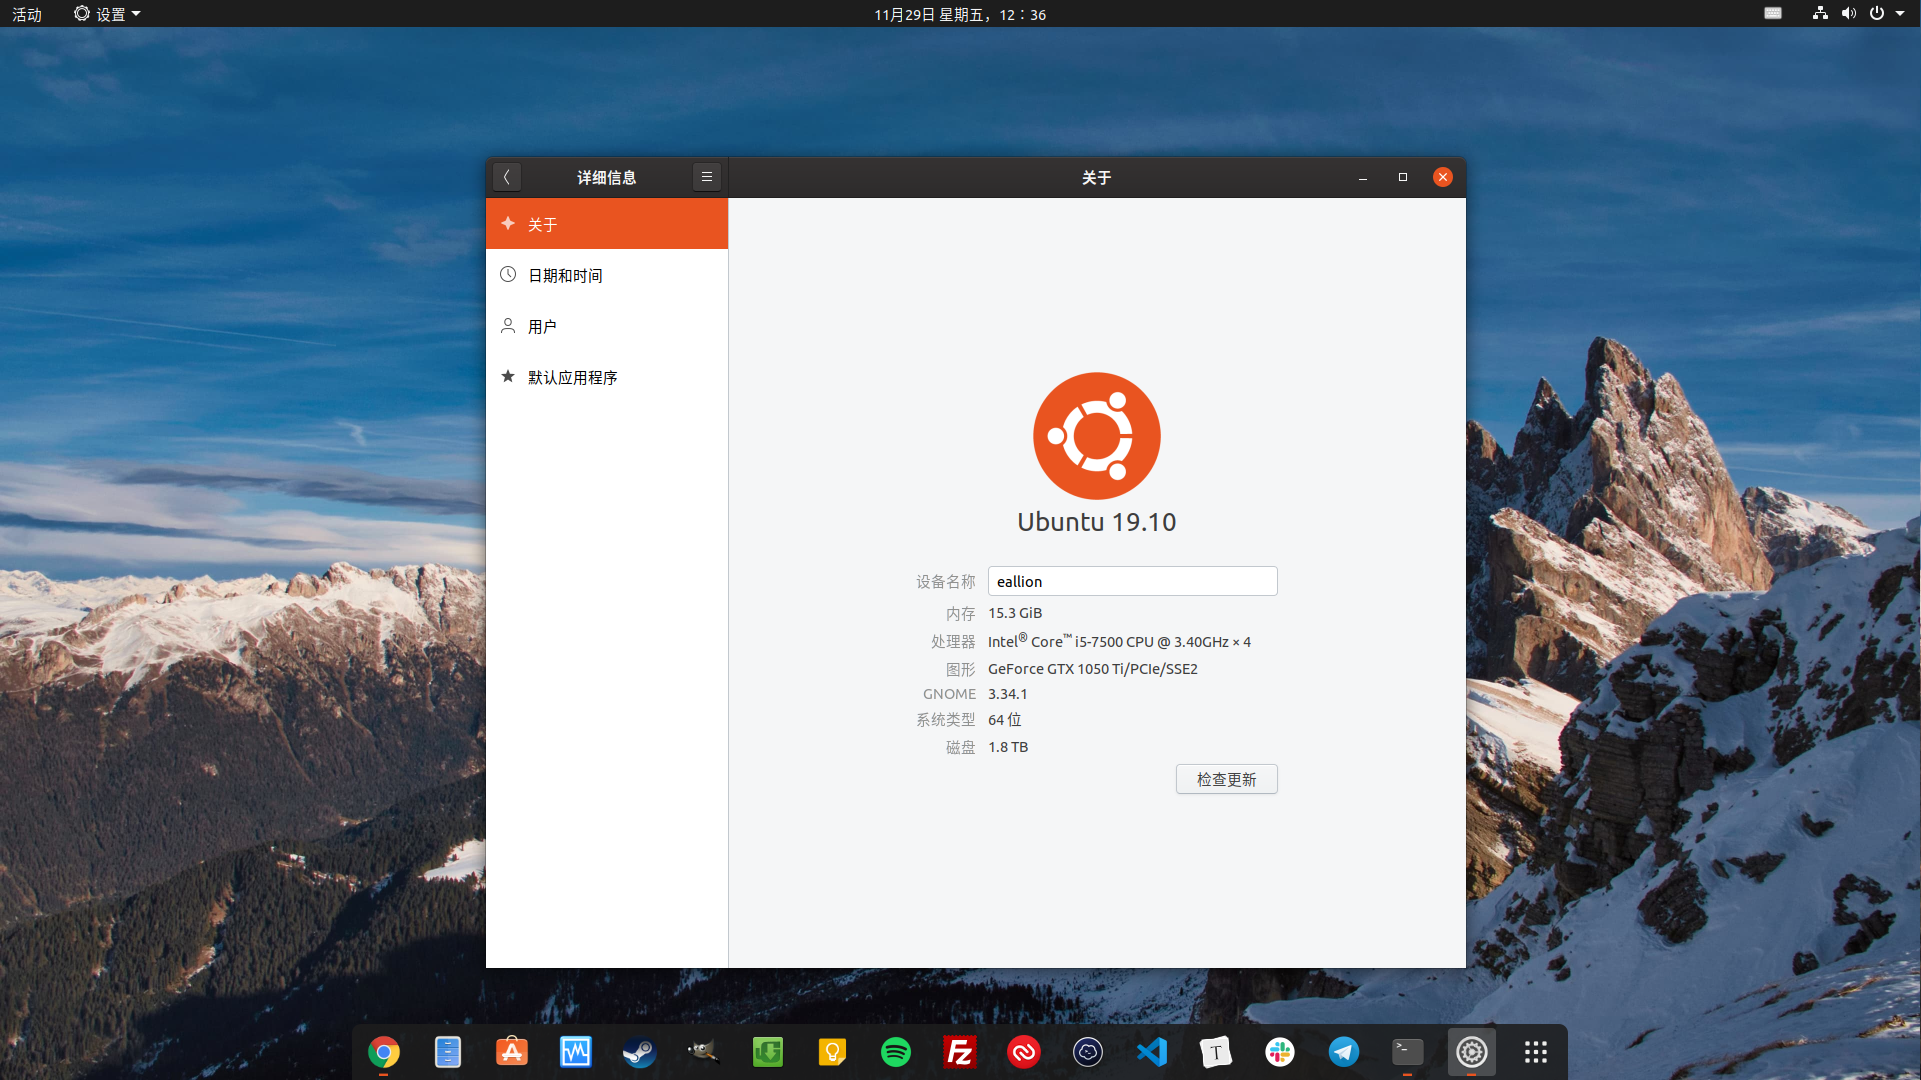The width and height of the screenshot is (1921, 1080).
Task: Expand the system menu arrow
Action: pyautogui.click(x=1900, y=14)
